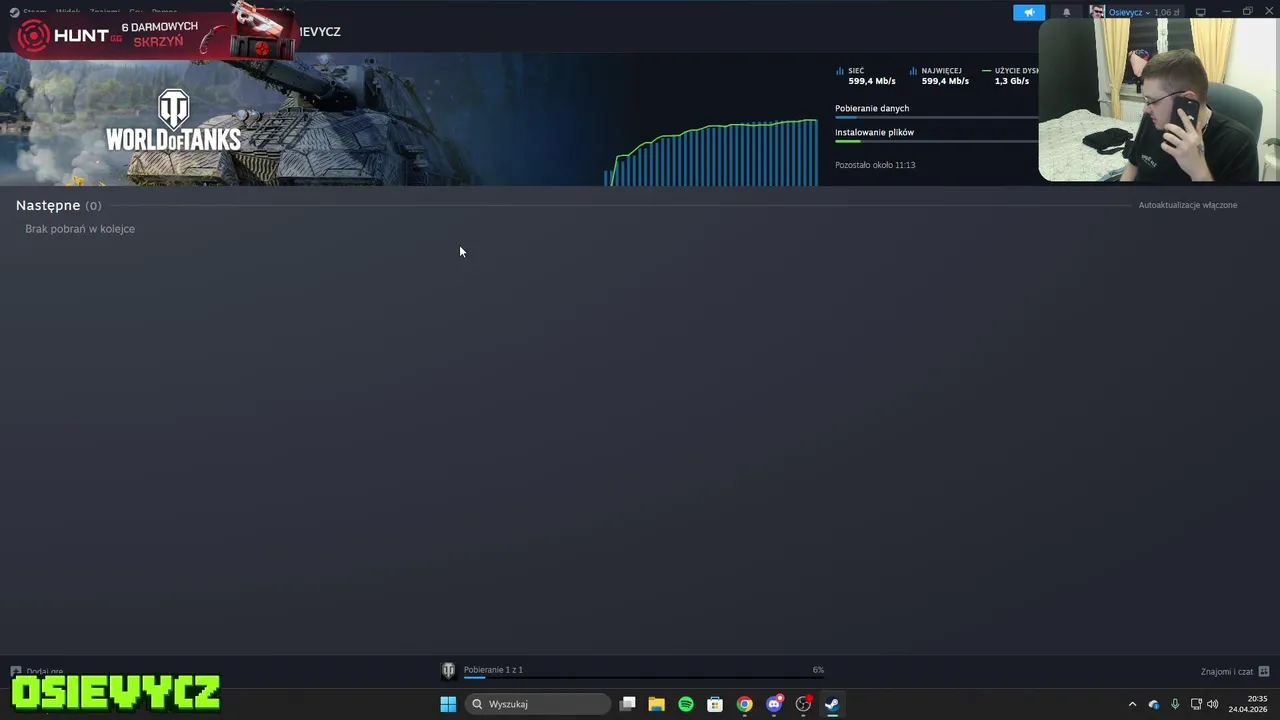Open Google Chrome from the taskbar

click(x=744, y=704)
